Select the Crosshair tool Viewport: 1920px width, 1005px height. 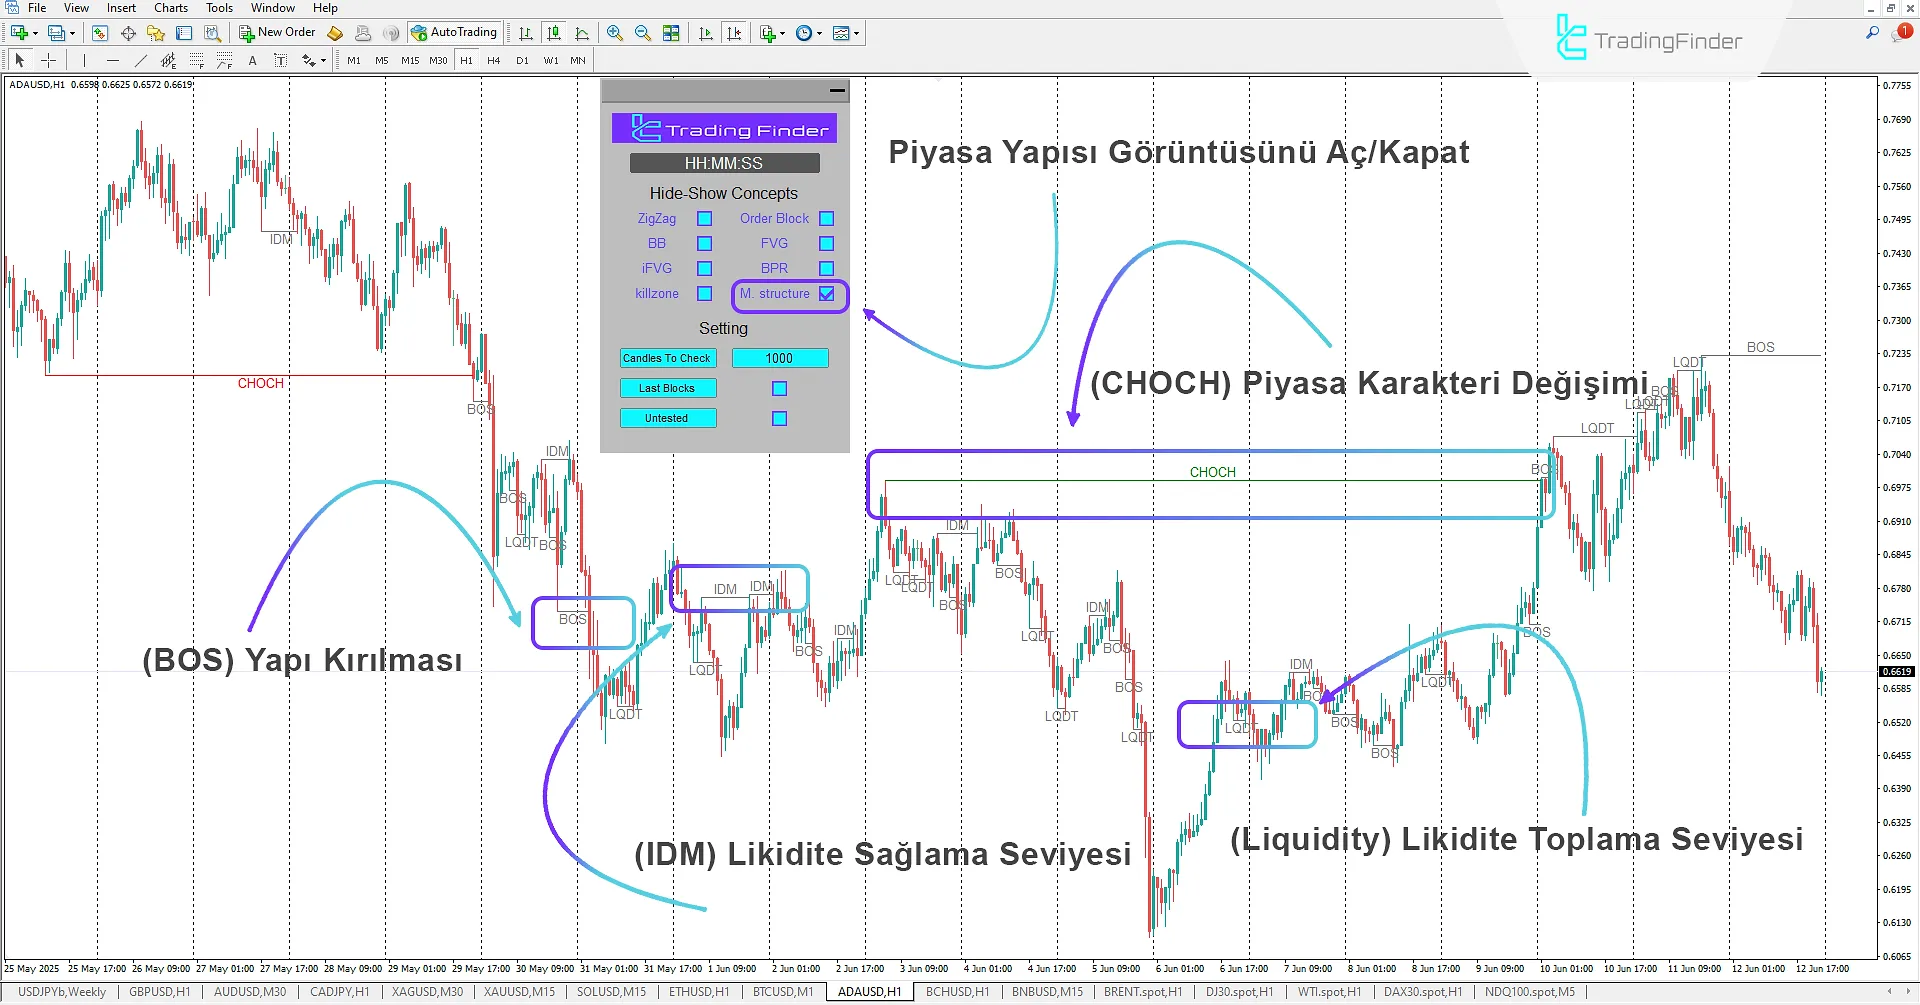click(x=49, y=60)
